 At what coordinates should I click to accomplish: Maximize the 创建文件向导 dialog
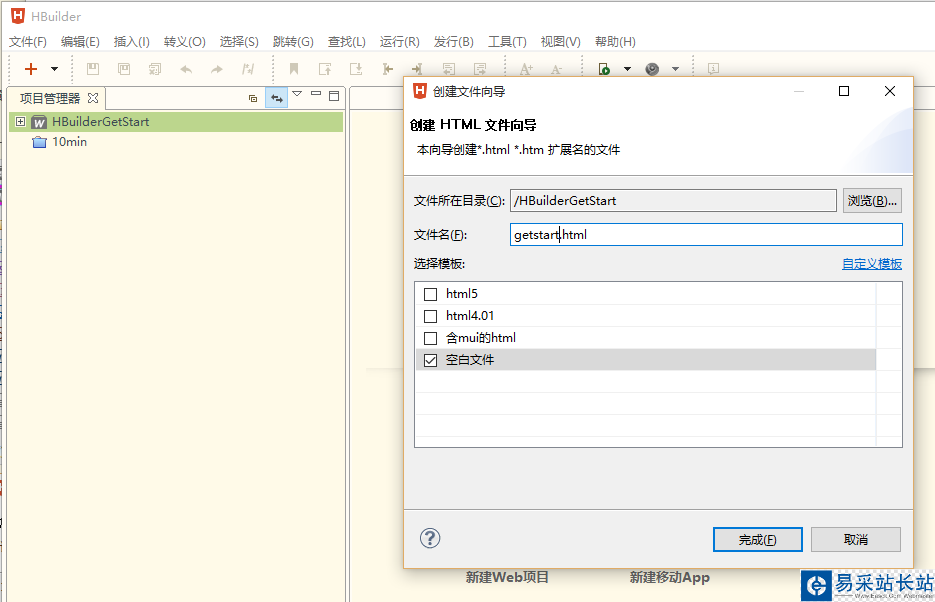click(844, 91)
